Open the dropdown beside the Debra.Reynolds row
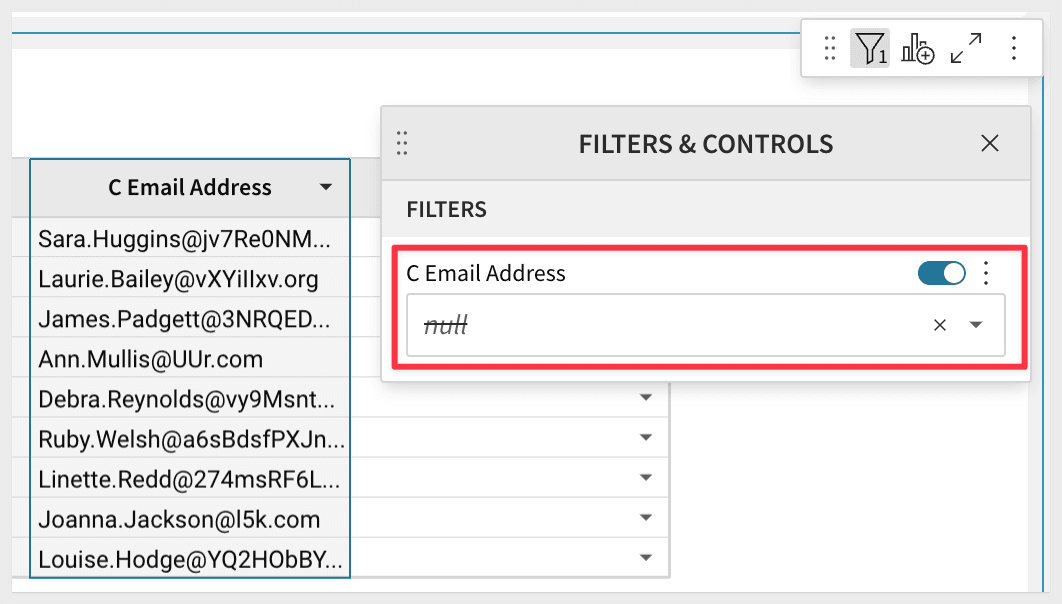 pyautogui.click(x=645, y=398)
